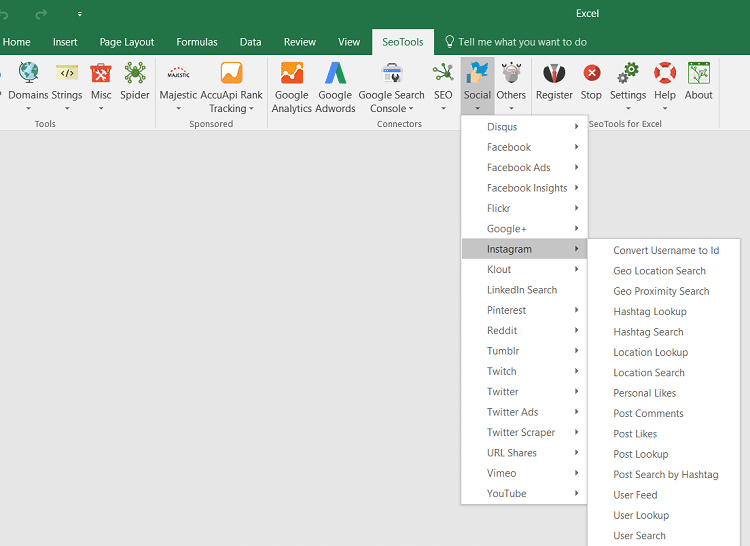Expand the Domains dropdown arrow
This screenshot has height=546, width=750.
click(x=28, y=109)
